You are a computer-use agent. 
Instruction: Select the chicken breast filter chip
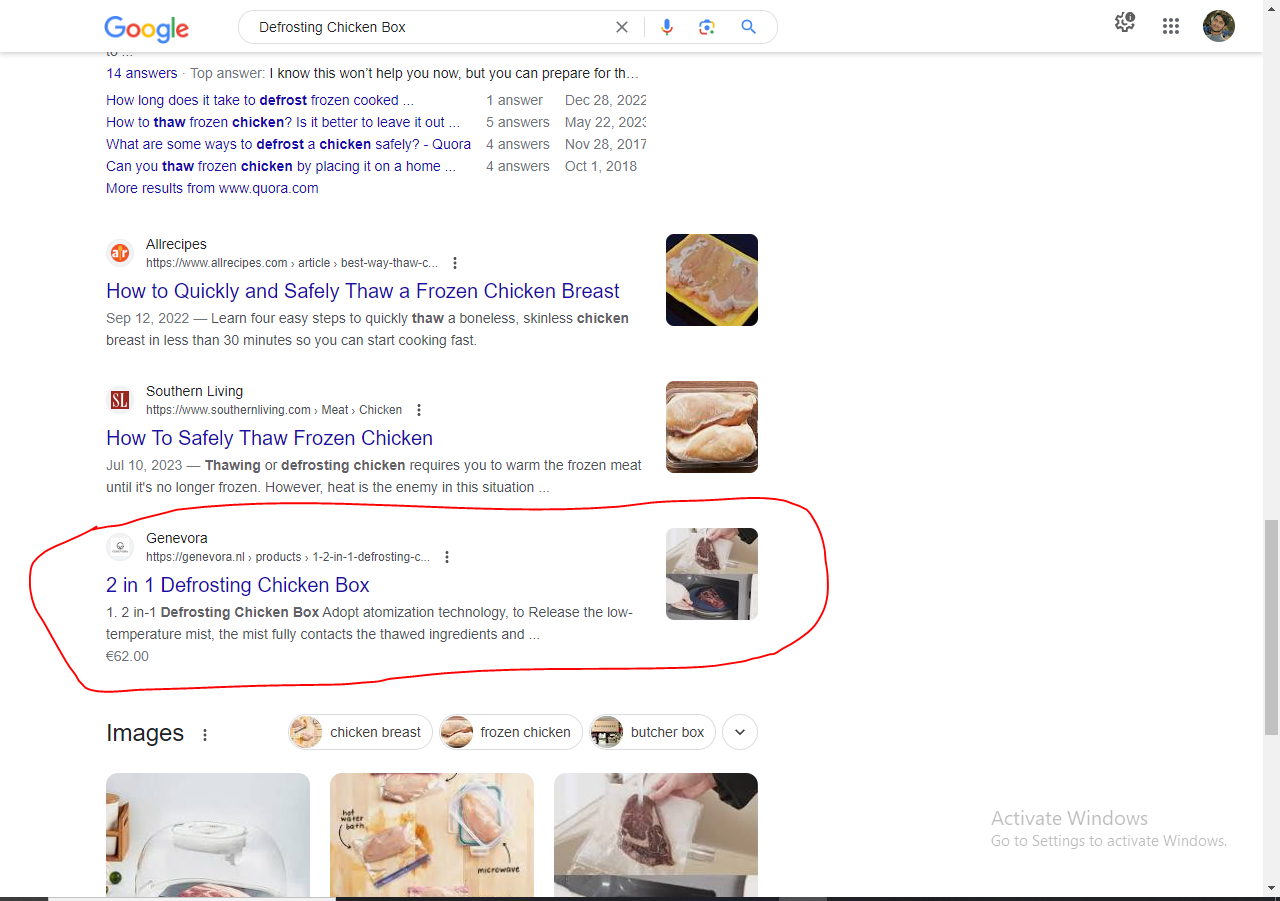click(361, 732)
